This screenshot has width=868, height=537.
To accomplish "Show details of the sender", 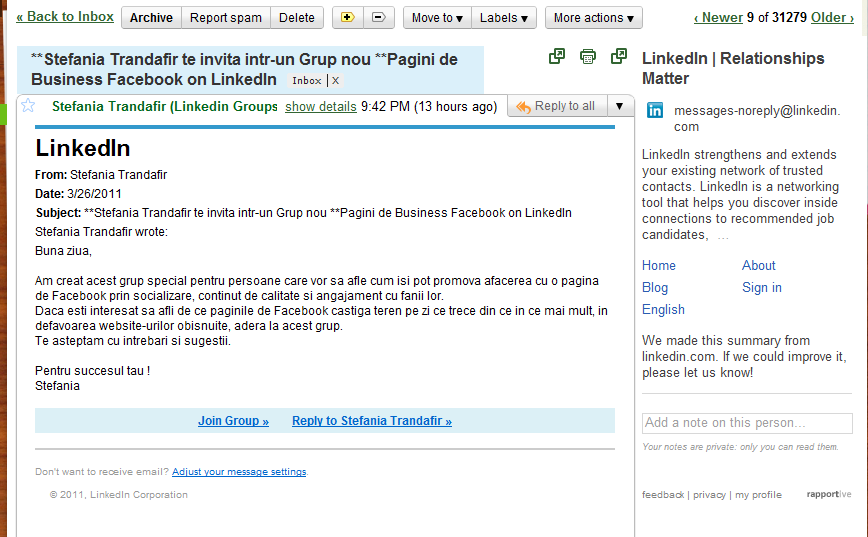I will (x=321, y=106).
